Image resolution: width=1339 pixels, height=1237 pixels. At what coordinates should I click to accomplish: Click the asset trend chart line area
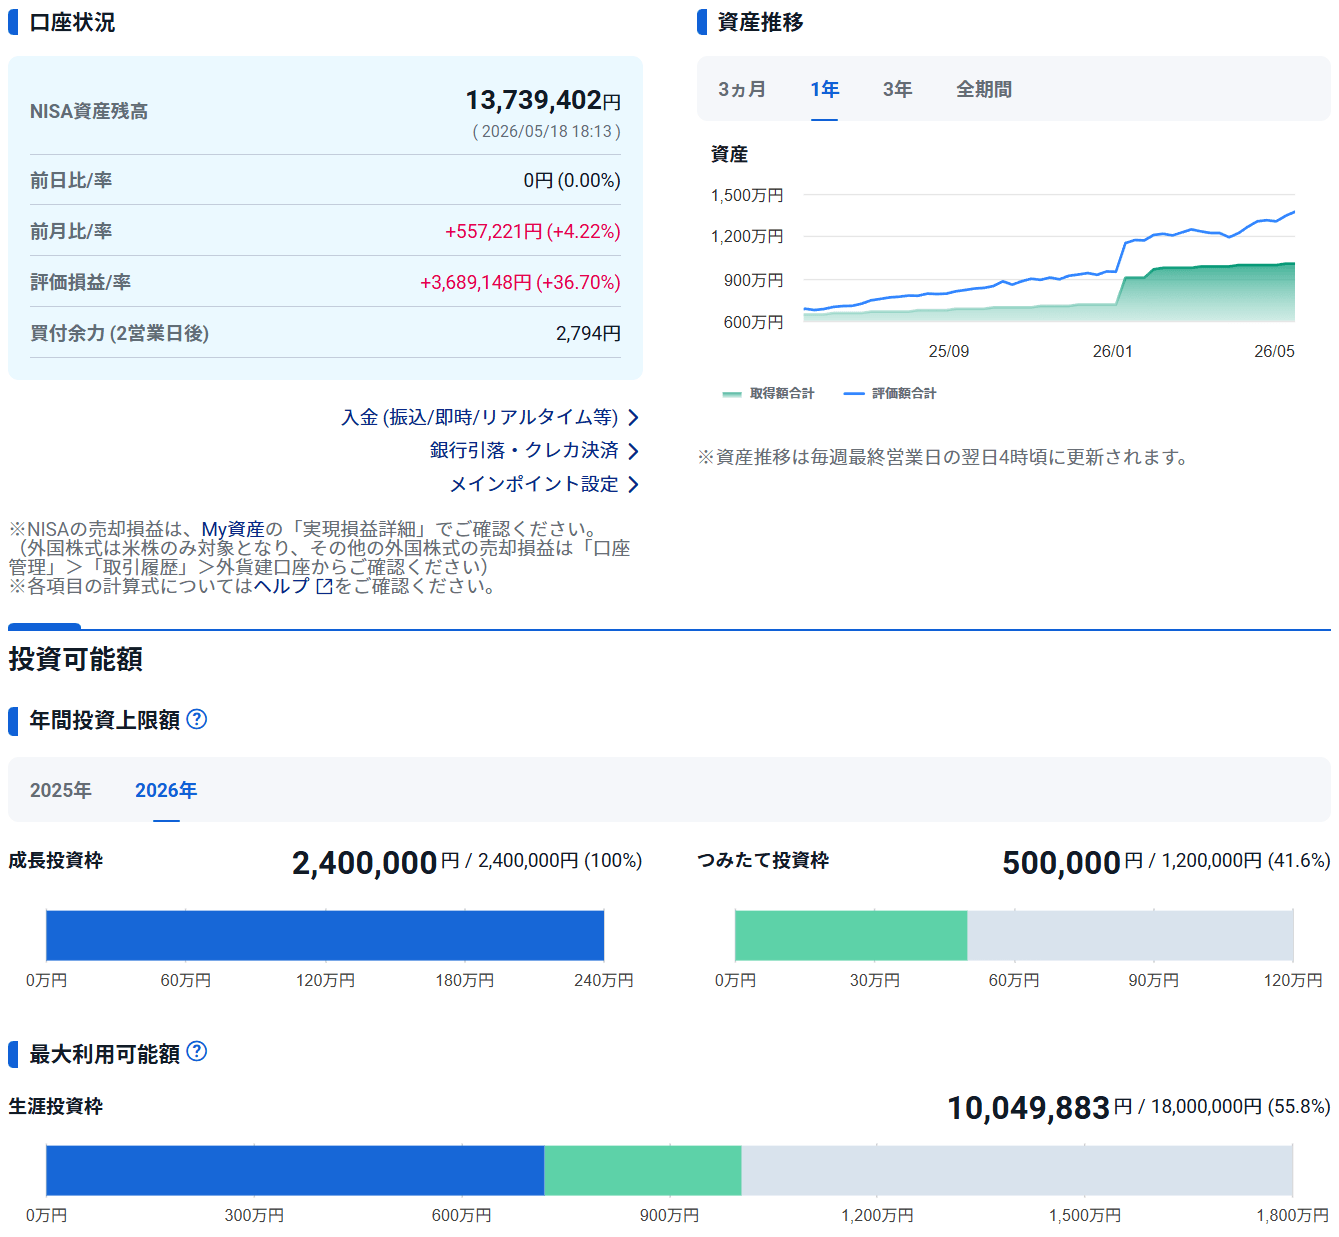tap(1049, 258)
